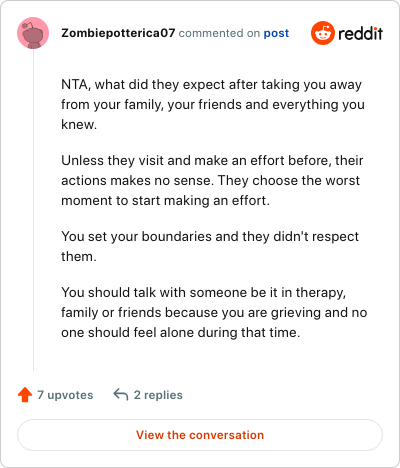Image resolution: width=400 pixels, height=468 pixels.
Task: Click the word 'knew.' in first paragraph
Action: click(x=79, y=124)
